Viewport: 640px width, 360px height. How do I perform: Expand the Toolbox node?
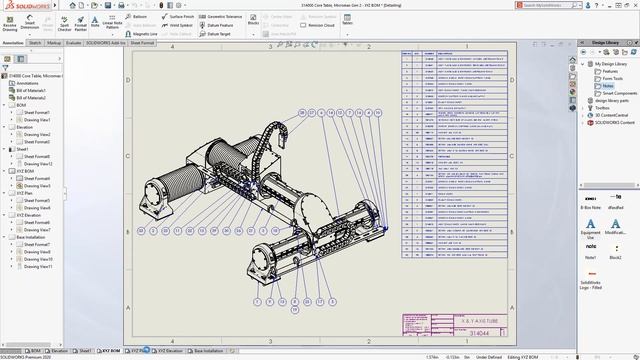point(583,108)
